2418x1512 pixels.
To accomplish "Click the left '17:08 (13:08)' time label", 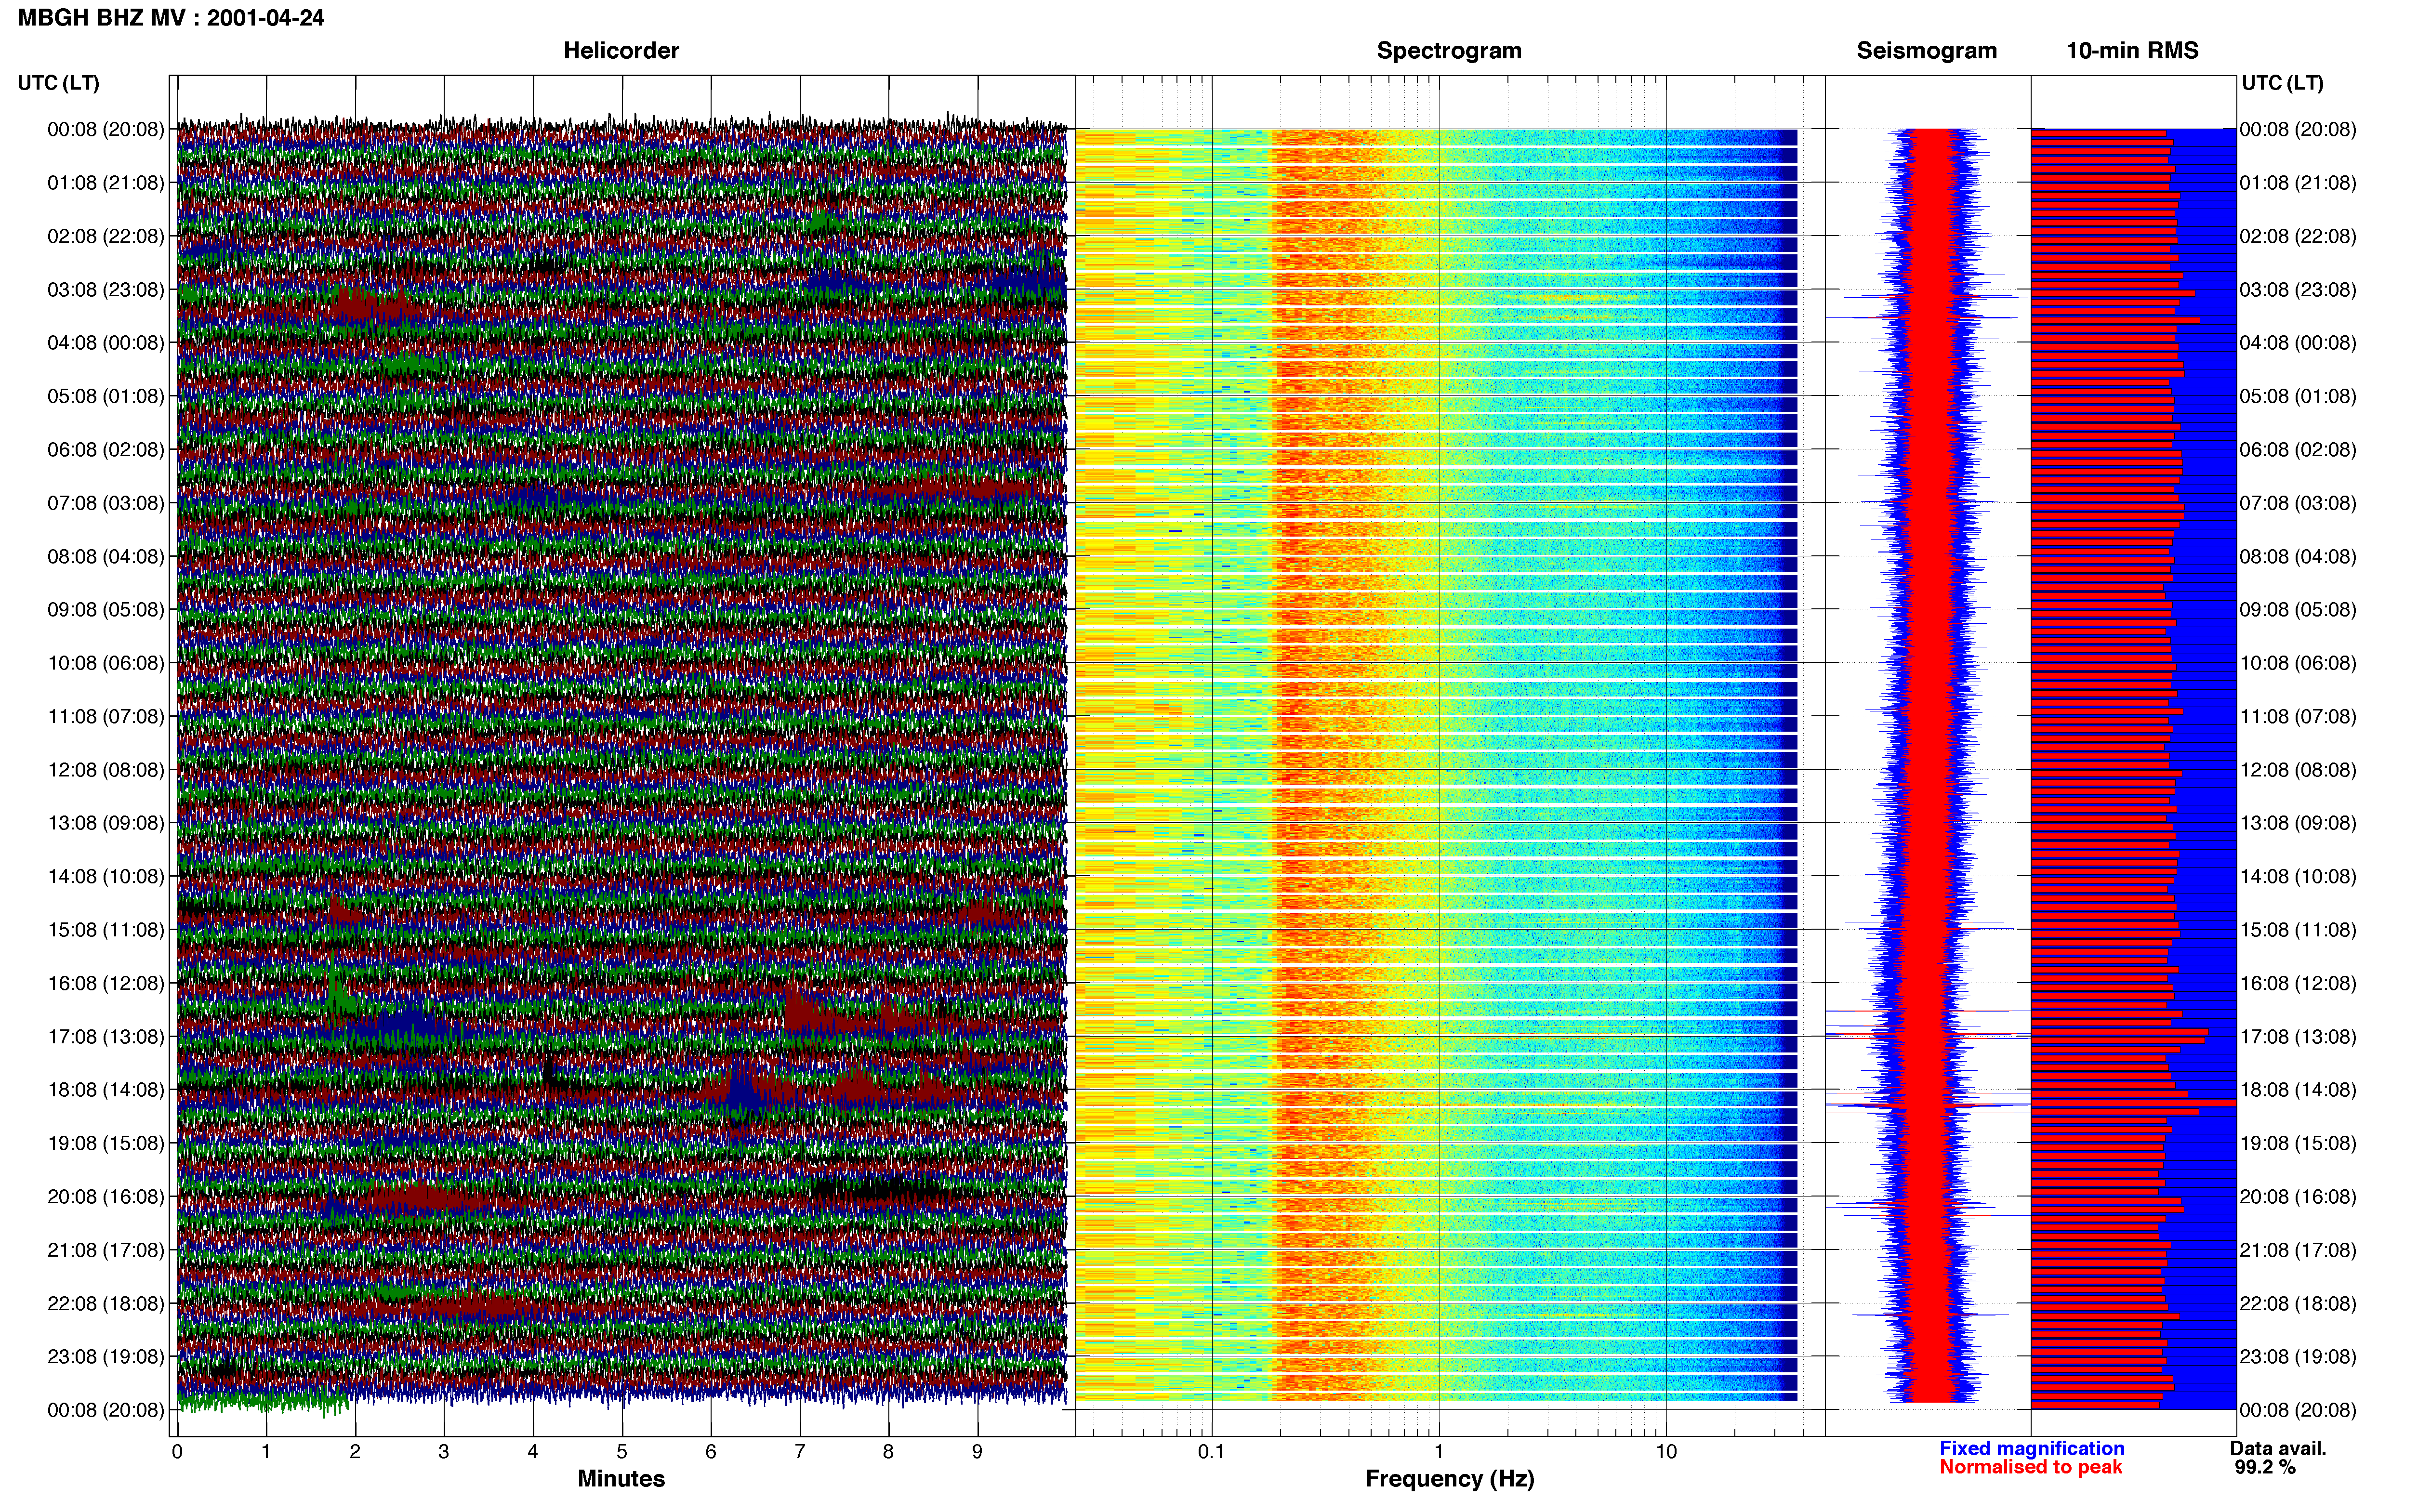I will (105, 1036).
